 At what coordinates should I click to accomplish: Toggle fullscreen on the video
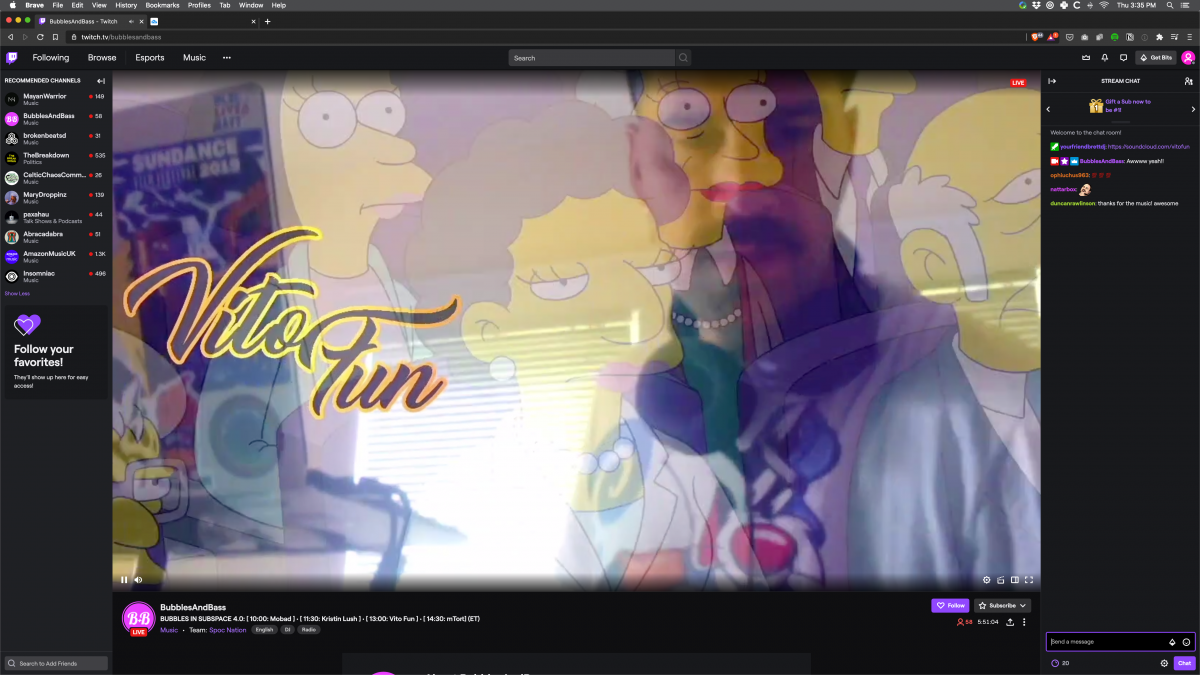pyautogui.click(x=1028, y=579)
